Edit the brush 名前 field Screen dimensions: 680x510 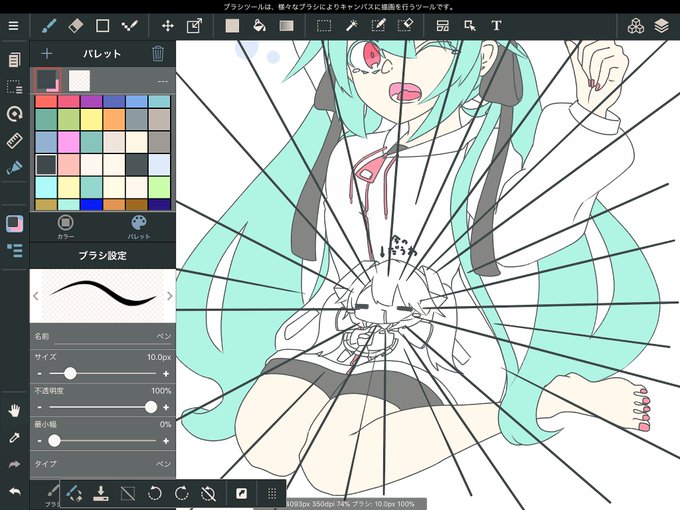(x=103, y=337)
